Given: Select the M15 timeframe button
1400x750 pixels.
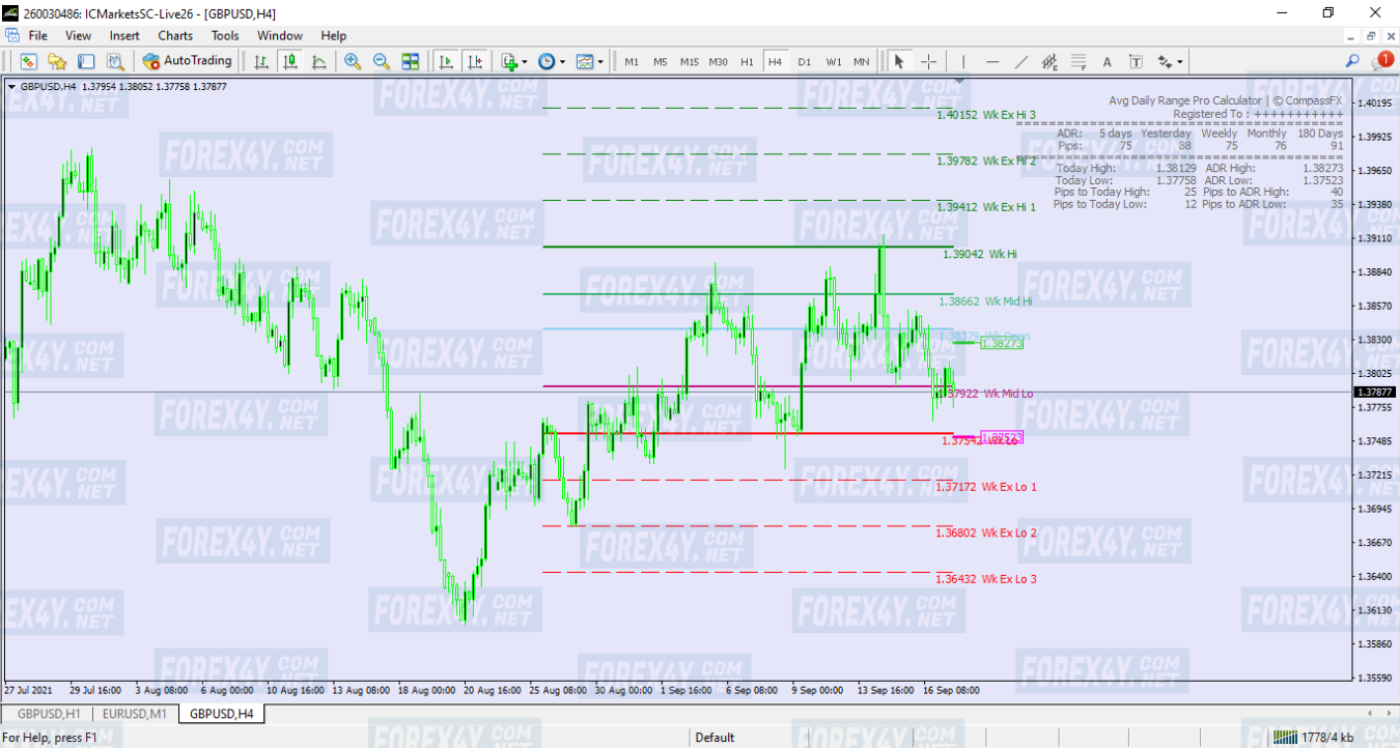Looking at the screenshot, I should tap(689, 61).
